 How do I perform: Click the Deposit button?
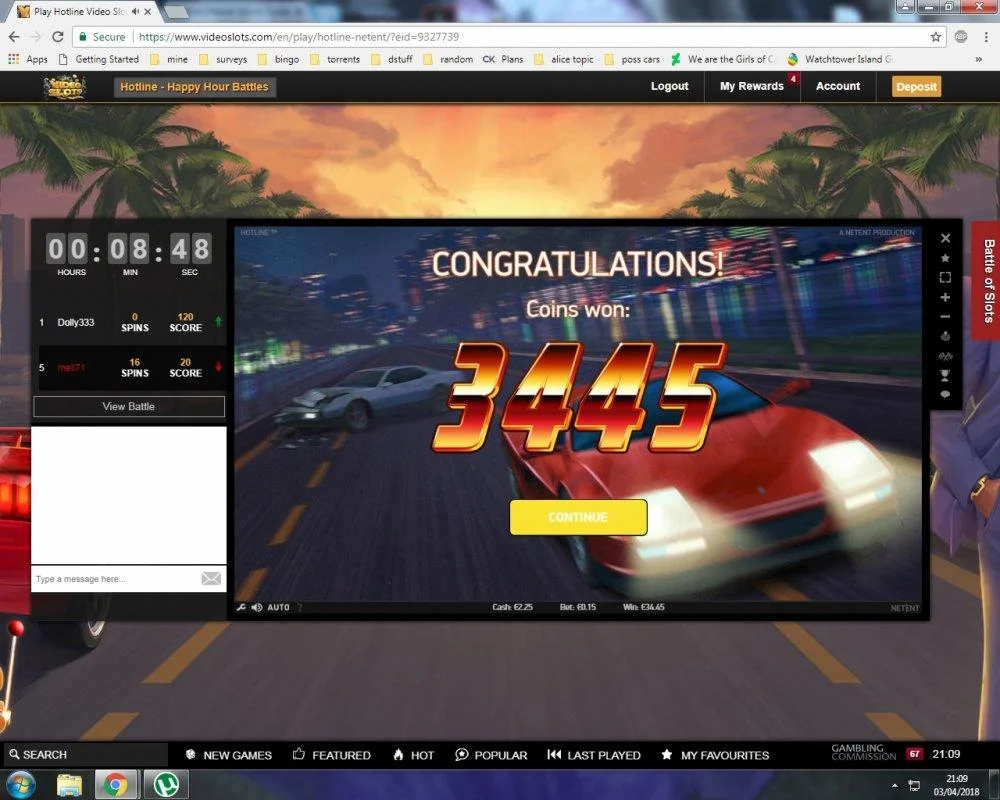(x=916, y=87)
